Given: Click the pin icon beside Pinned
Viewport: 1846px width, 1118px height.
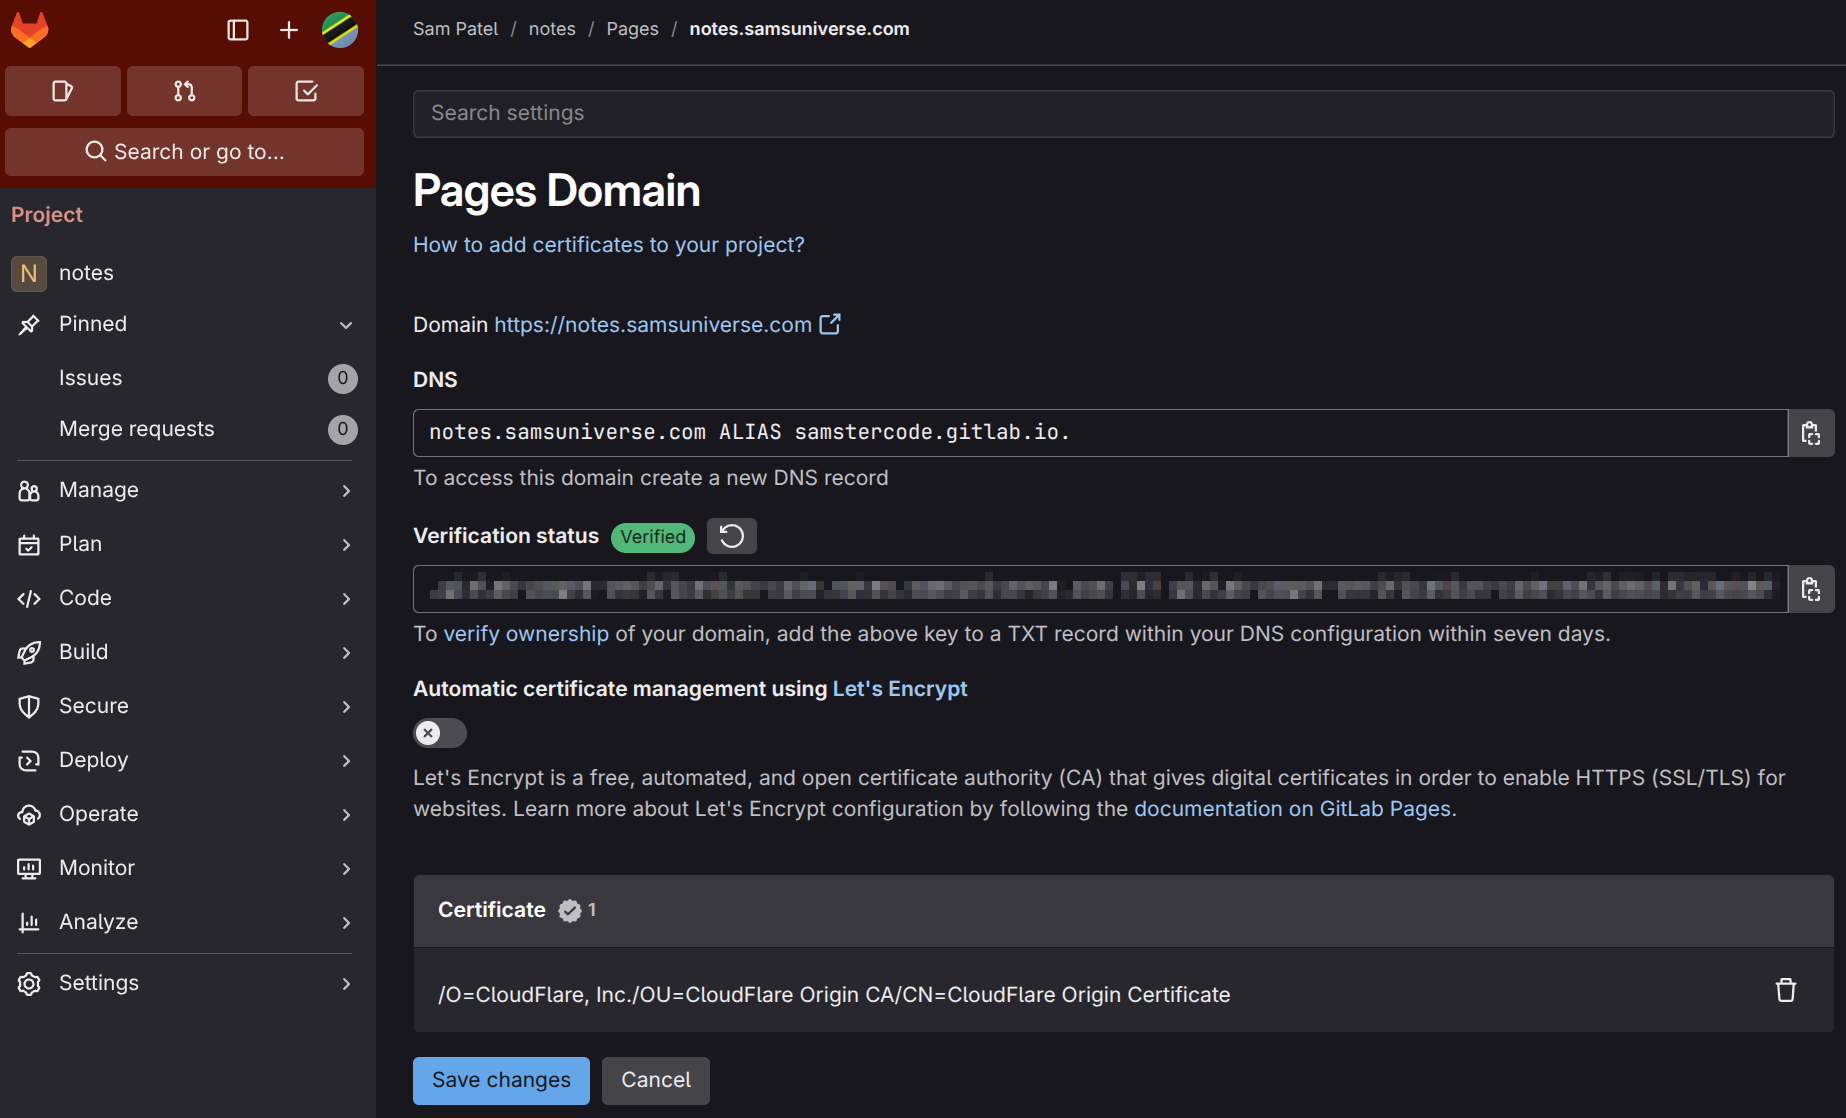Looking at the screenshot, I should [x=29, y=324].
